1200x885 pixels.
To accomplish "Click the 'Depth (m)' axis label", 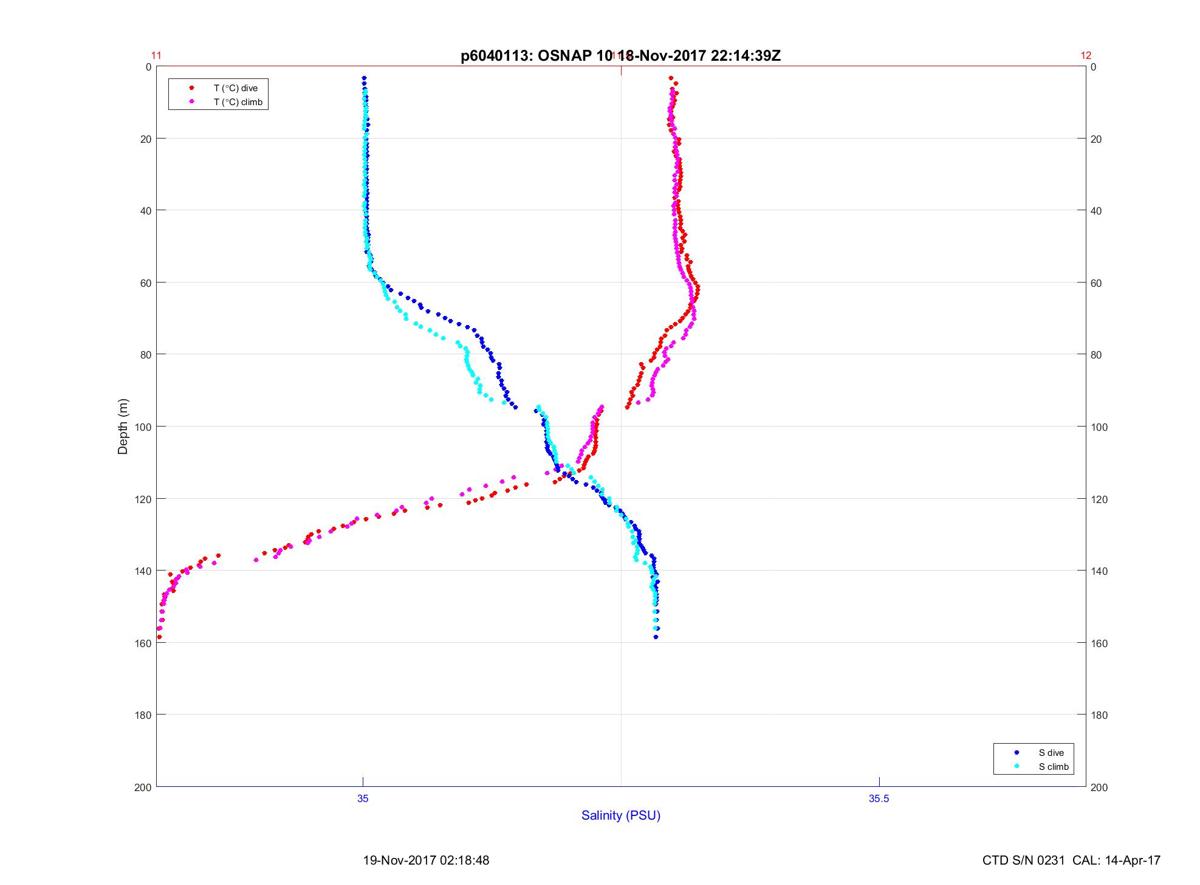I will 124,426.
